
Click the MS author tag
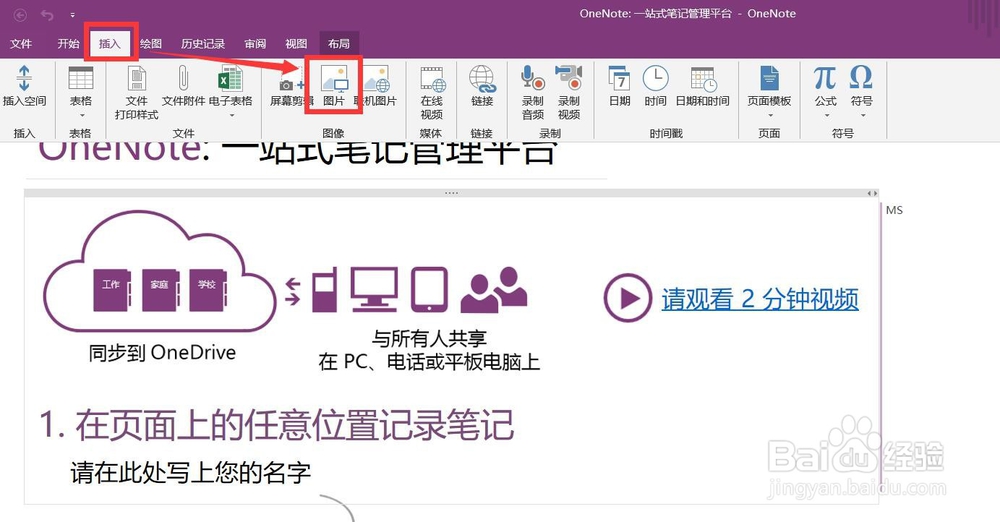coord(894,210)
